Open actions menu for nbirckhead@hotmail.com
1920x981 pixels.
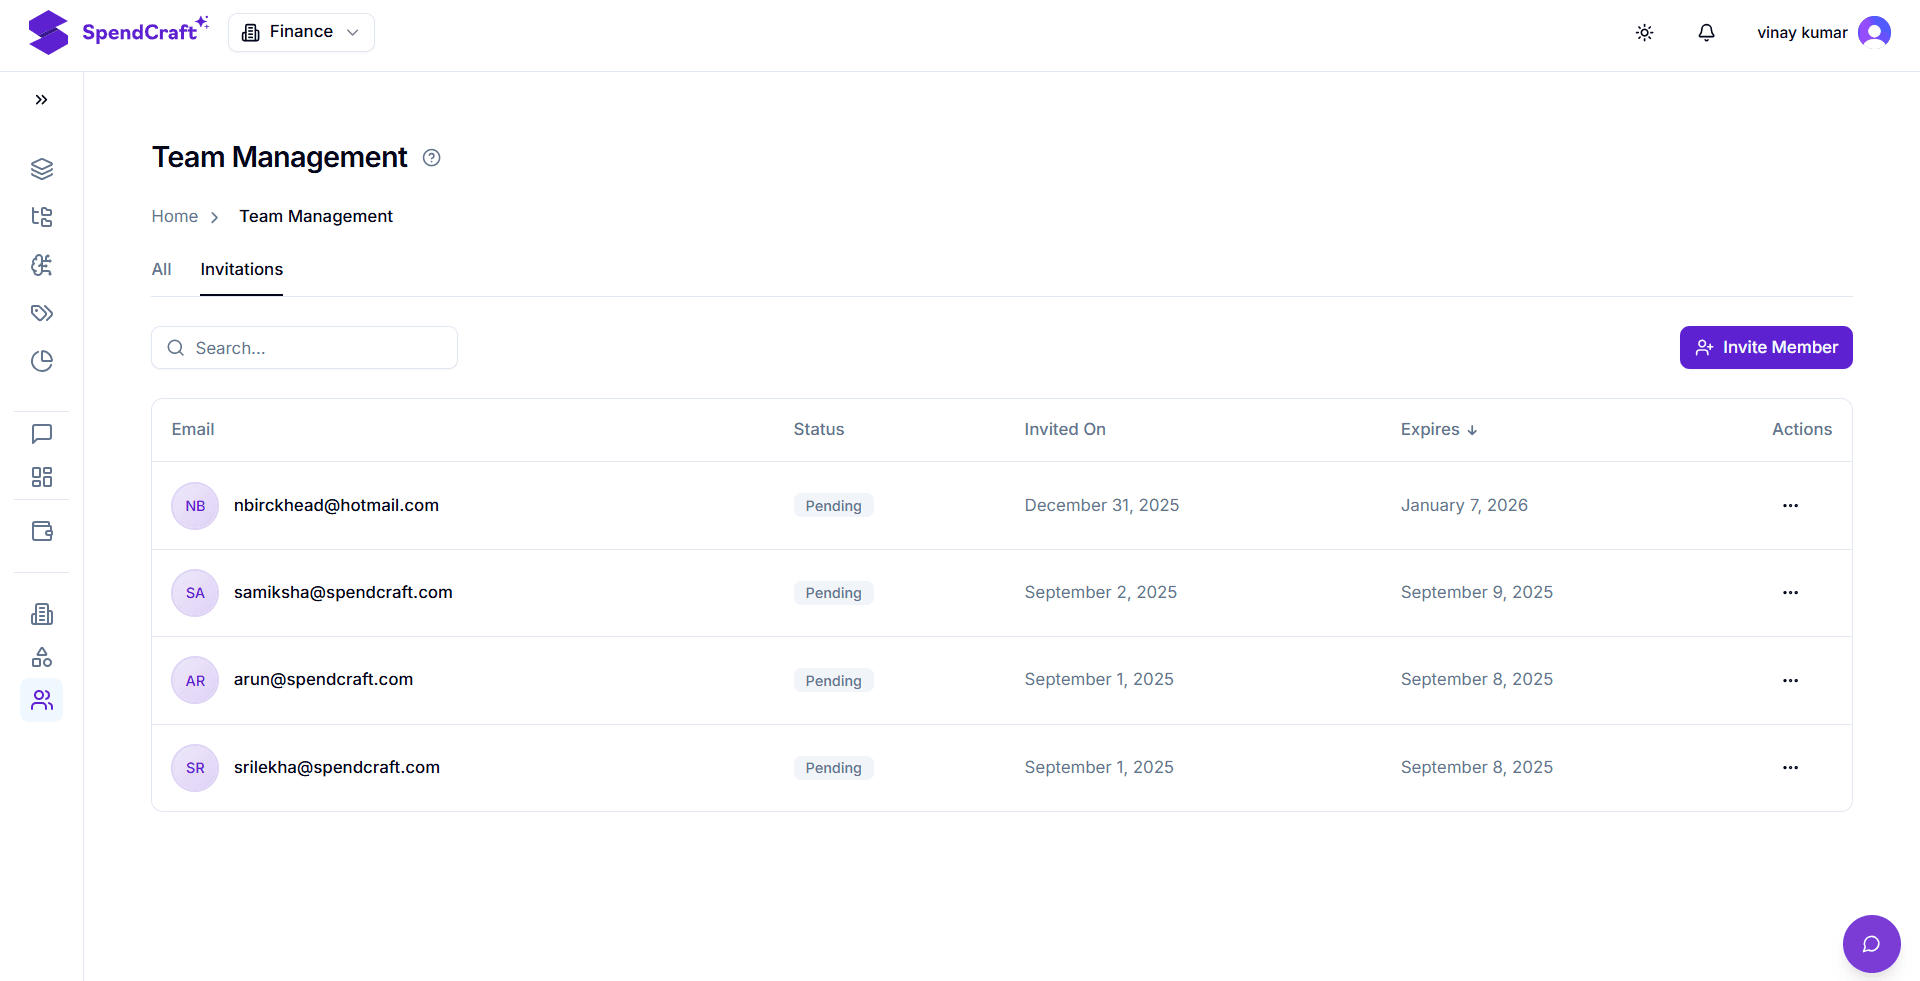(1789, 506)
